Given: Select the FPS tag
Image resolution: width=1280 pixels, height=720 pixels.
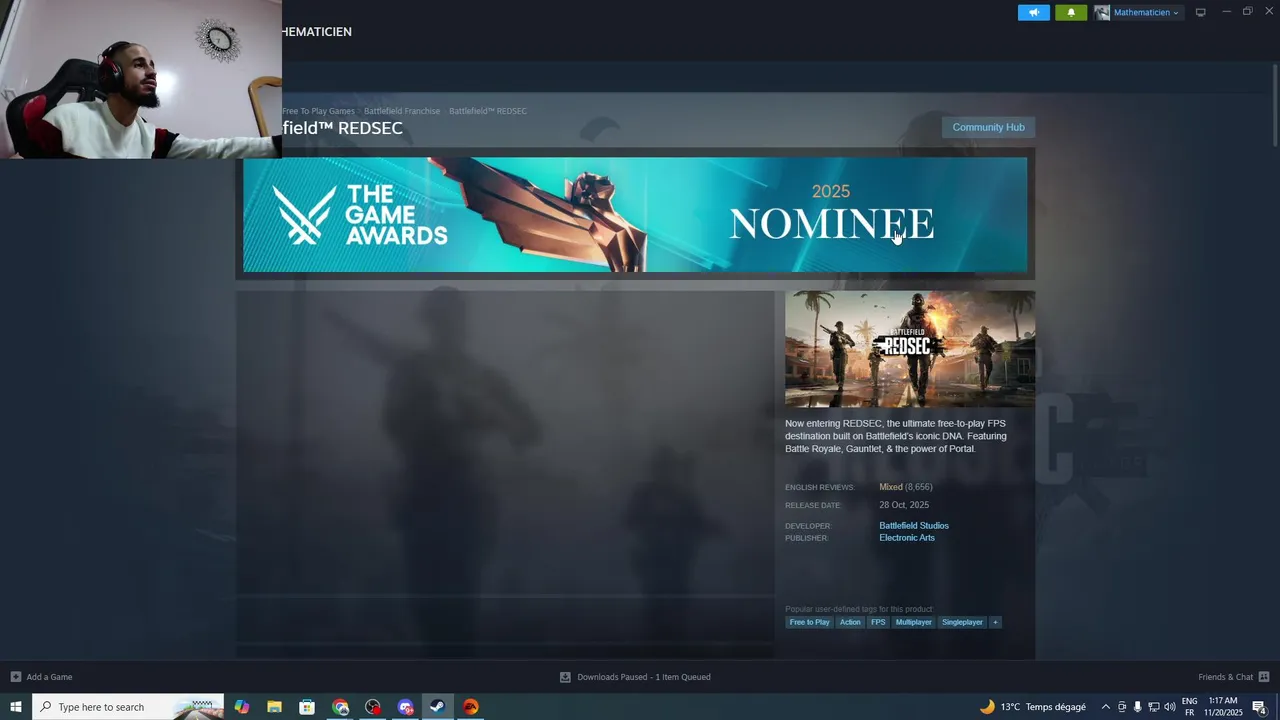Looking at the screenshot, I should (878, 622).
